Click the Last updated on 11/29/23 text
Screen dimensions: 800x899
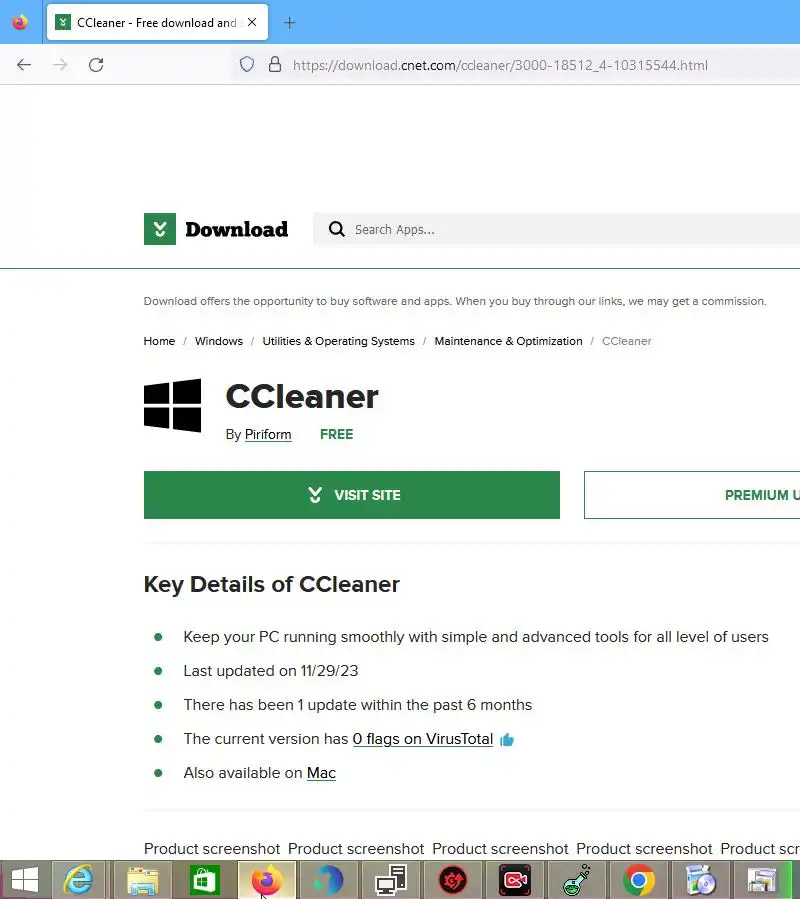(271, 671)
